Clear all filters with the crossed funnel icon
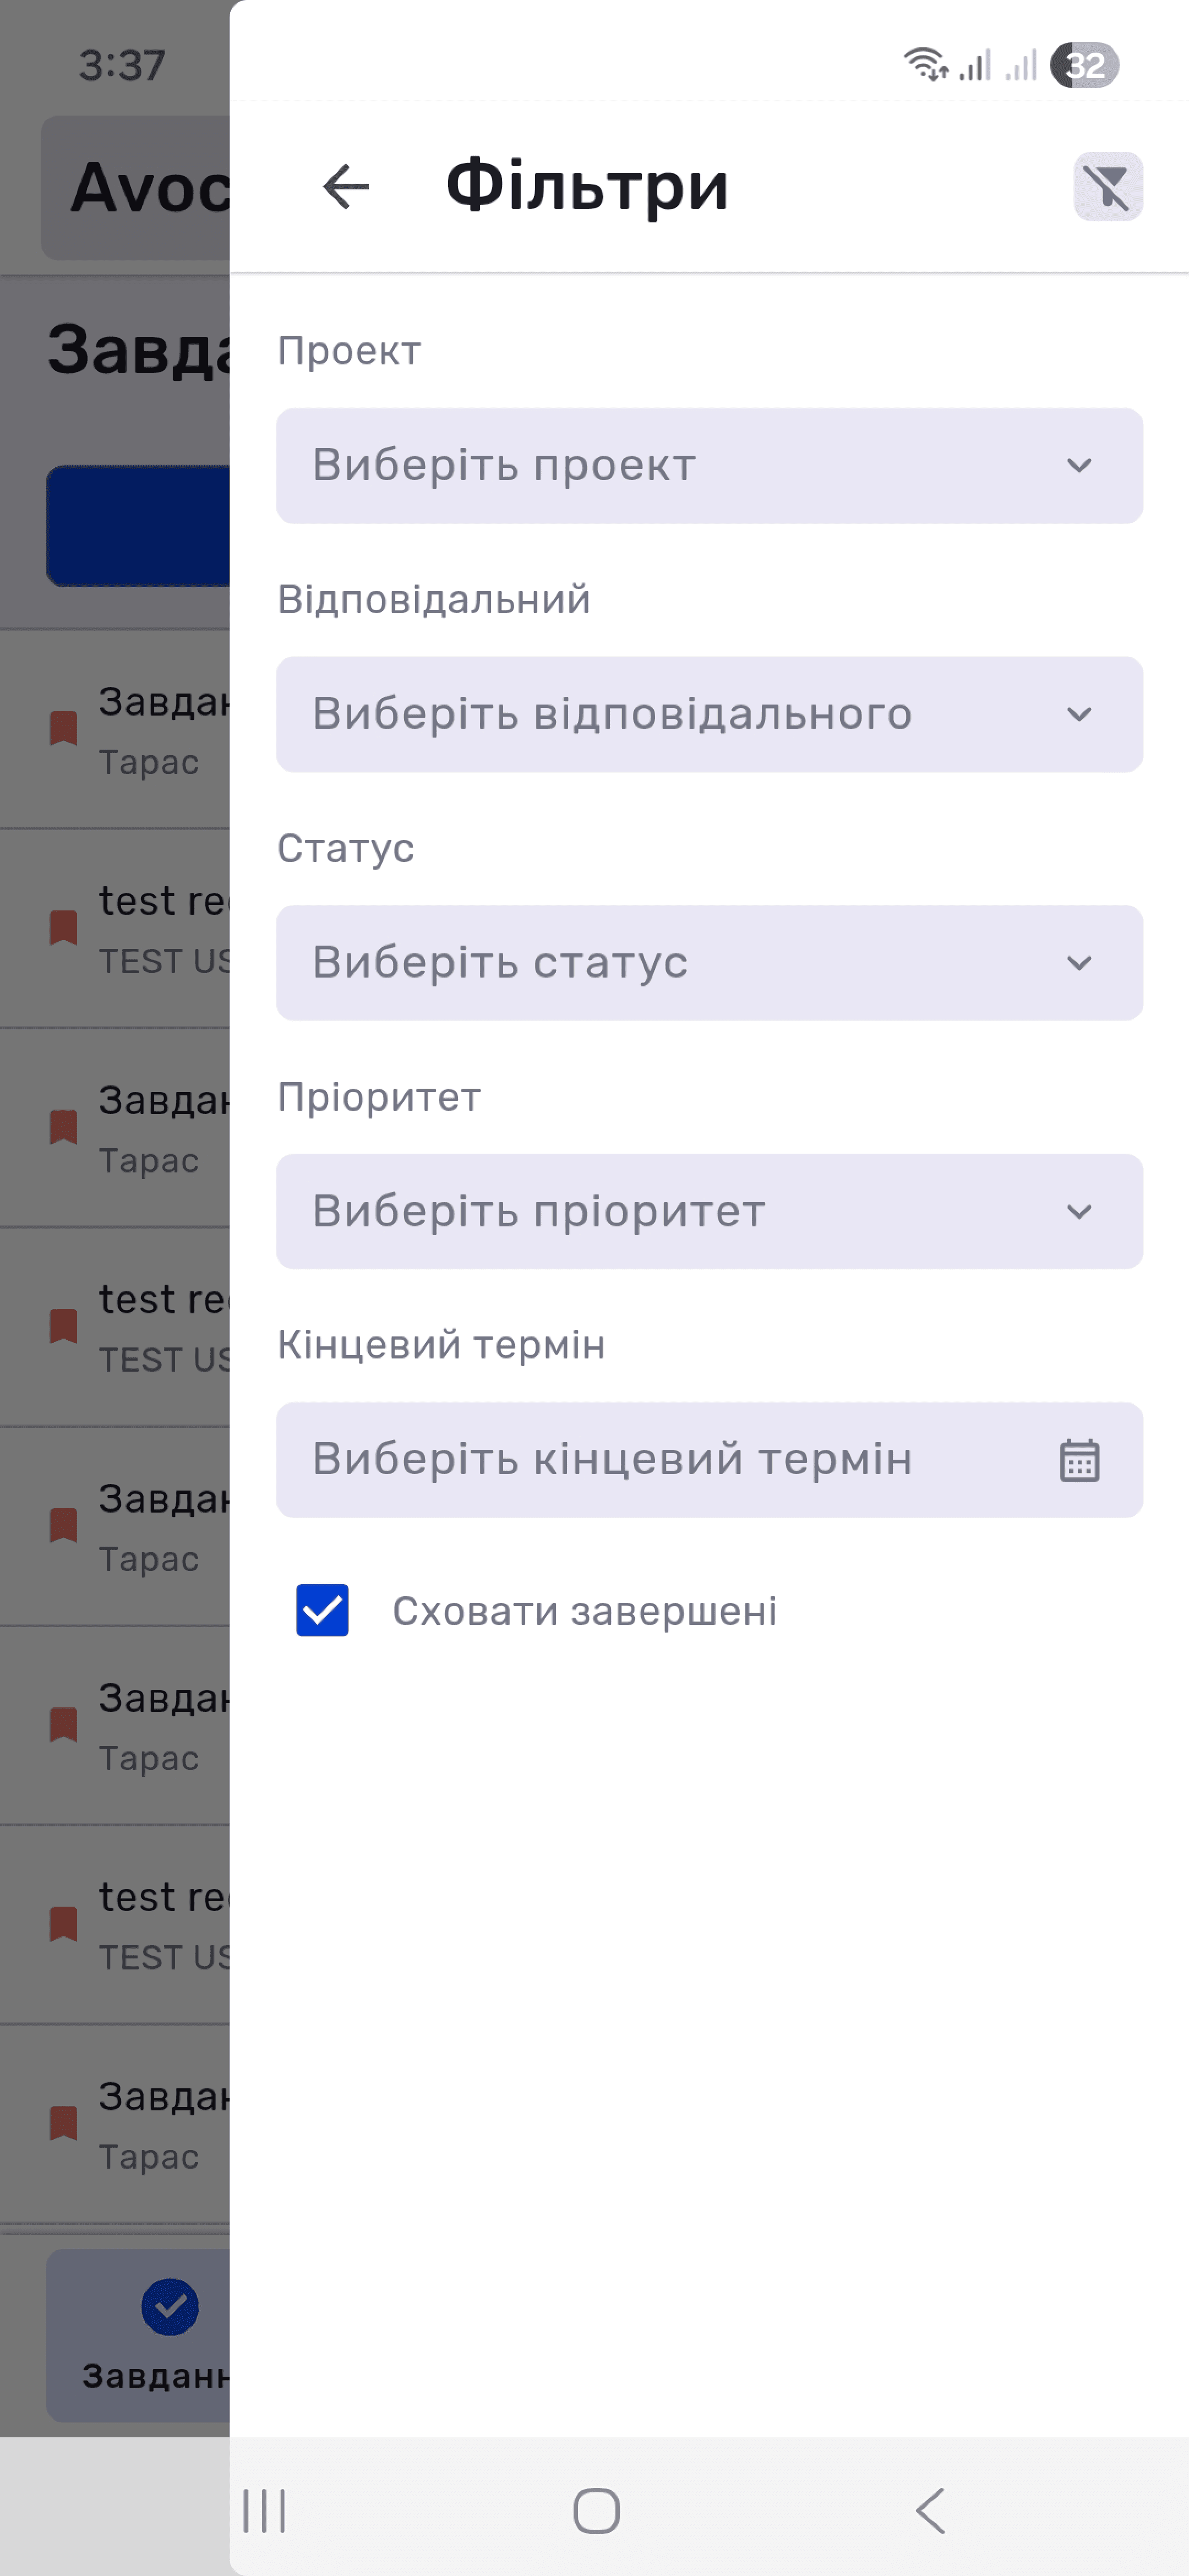Image resolution: width=1189 pixels, height=2576 pixels. (1108, 187)
